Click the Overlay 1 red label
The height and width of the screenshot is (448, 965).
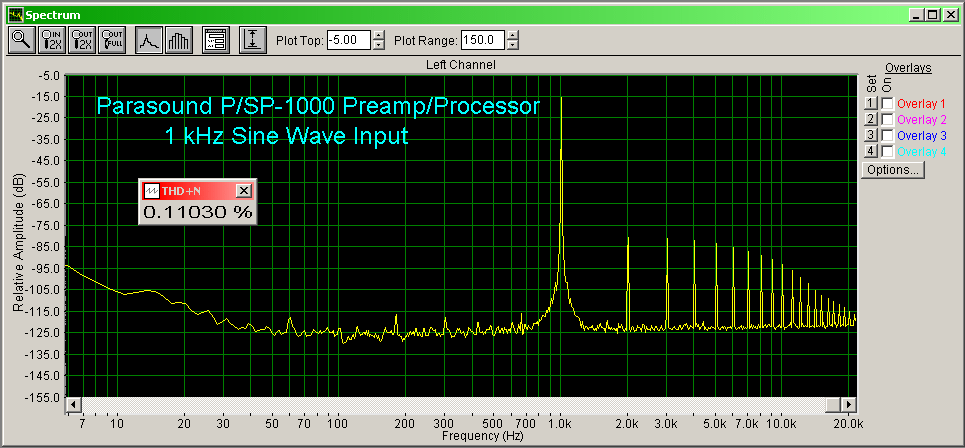(x=921, y=103)
